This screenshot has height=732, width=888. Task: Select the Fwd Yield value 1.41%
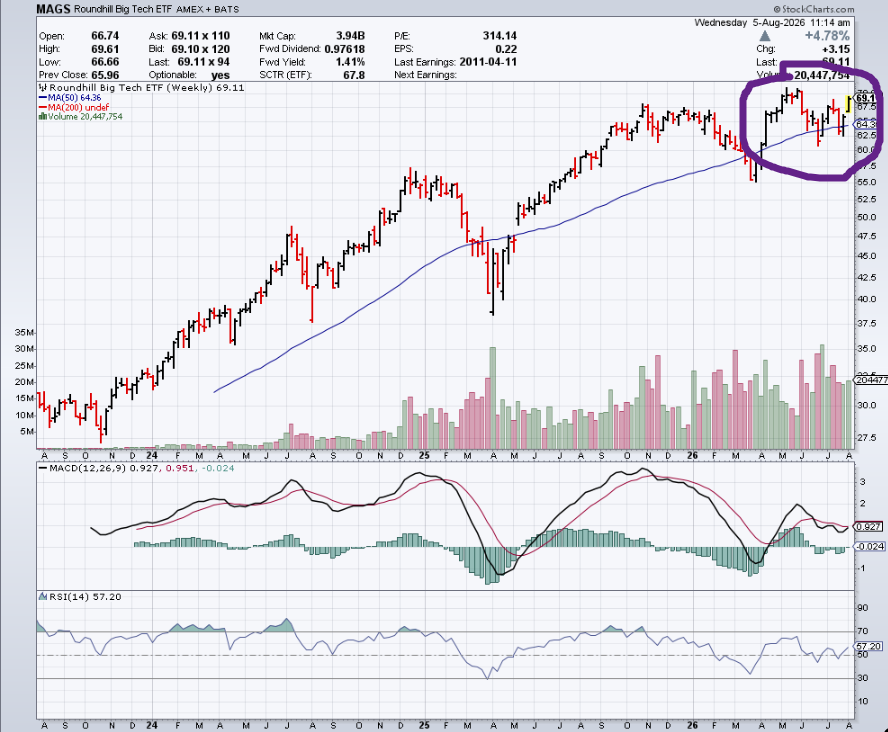(x=349, y=62)
